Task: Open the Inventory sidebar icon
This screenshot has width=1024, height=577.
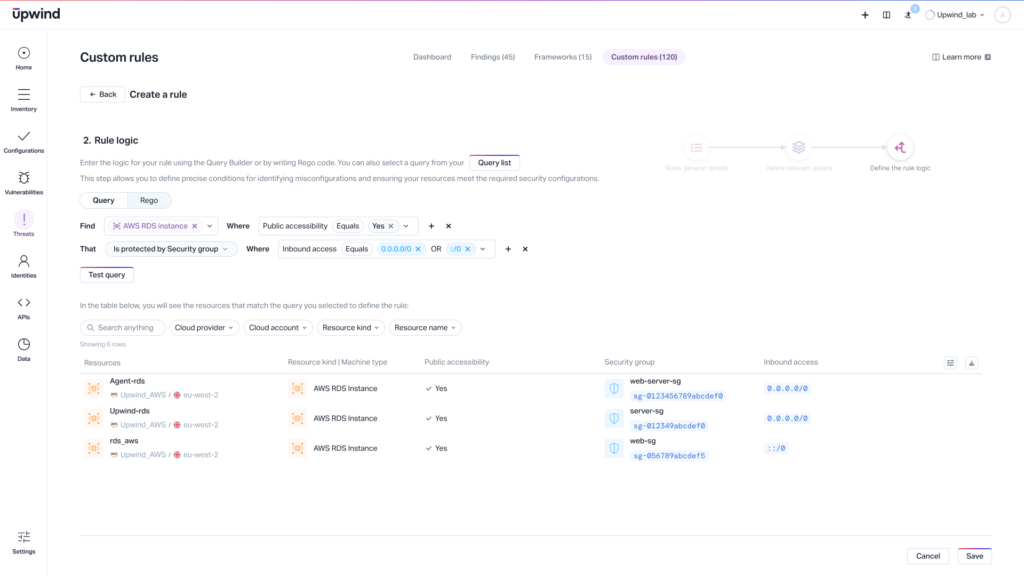Action: 24,95
